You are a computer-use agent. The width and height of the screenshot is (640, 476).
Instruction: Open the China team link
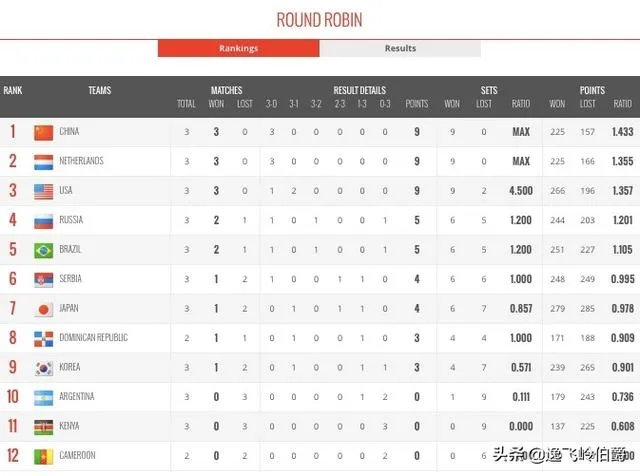tap(69, 132)
